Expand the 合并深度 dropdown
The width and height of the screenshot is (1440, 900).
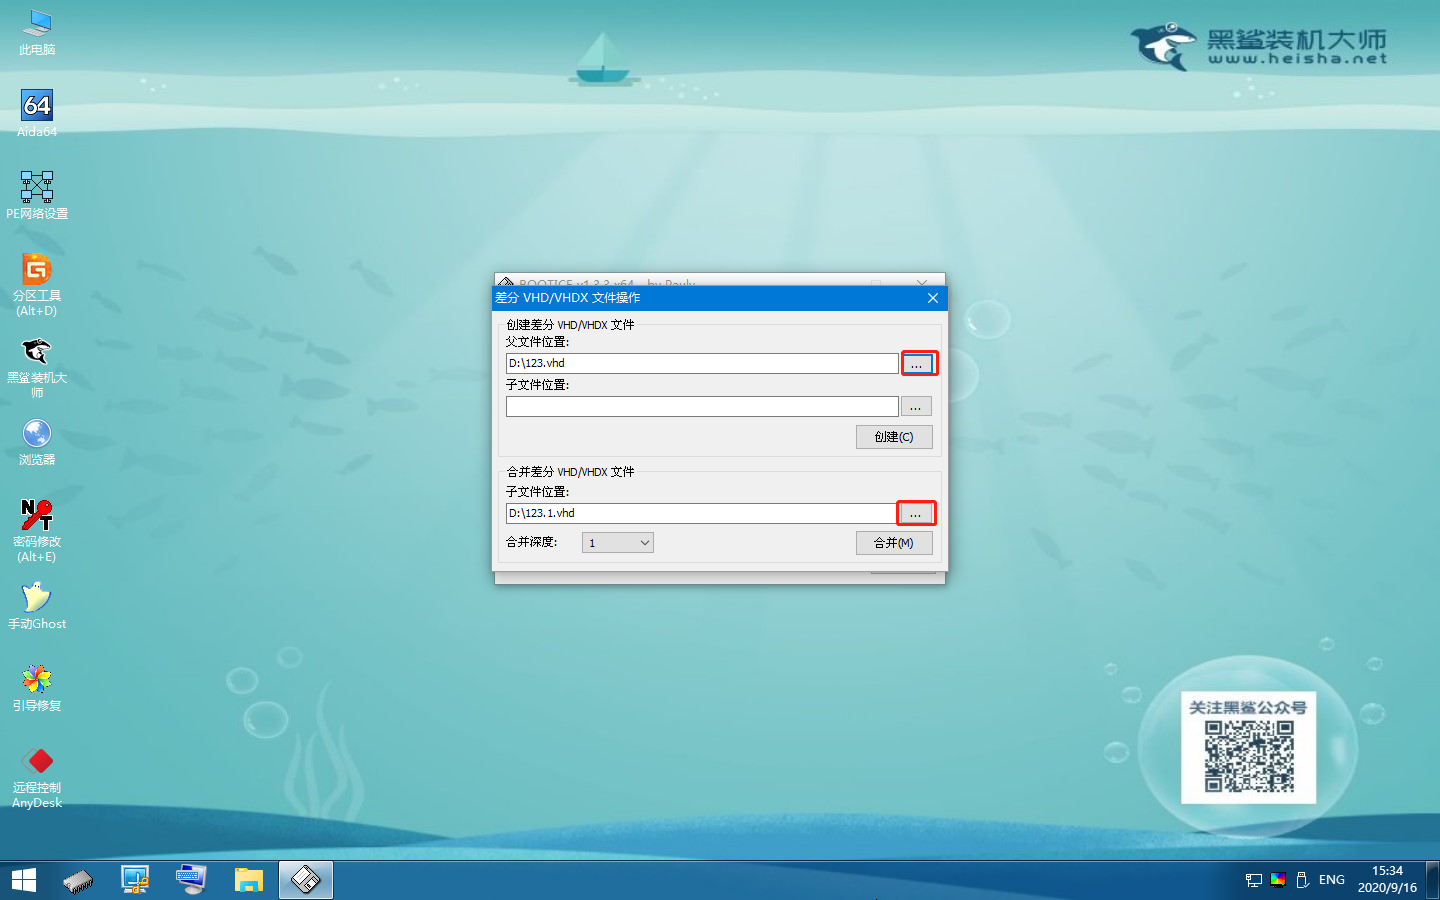pos(618,543)
